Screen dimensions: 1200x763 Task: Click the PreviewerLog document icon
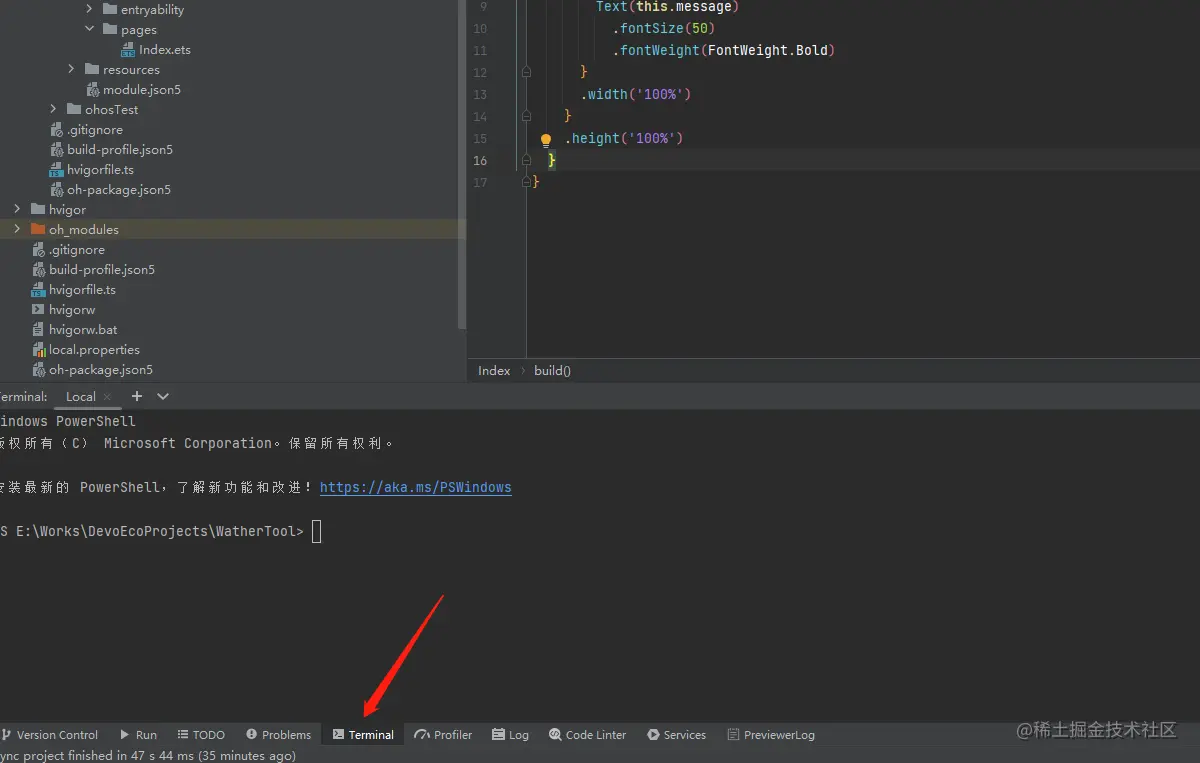tap(733, 734)
